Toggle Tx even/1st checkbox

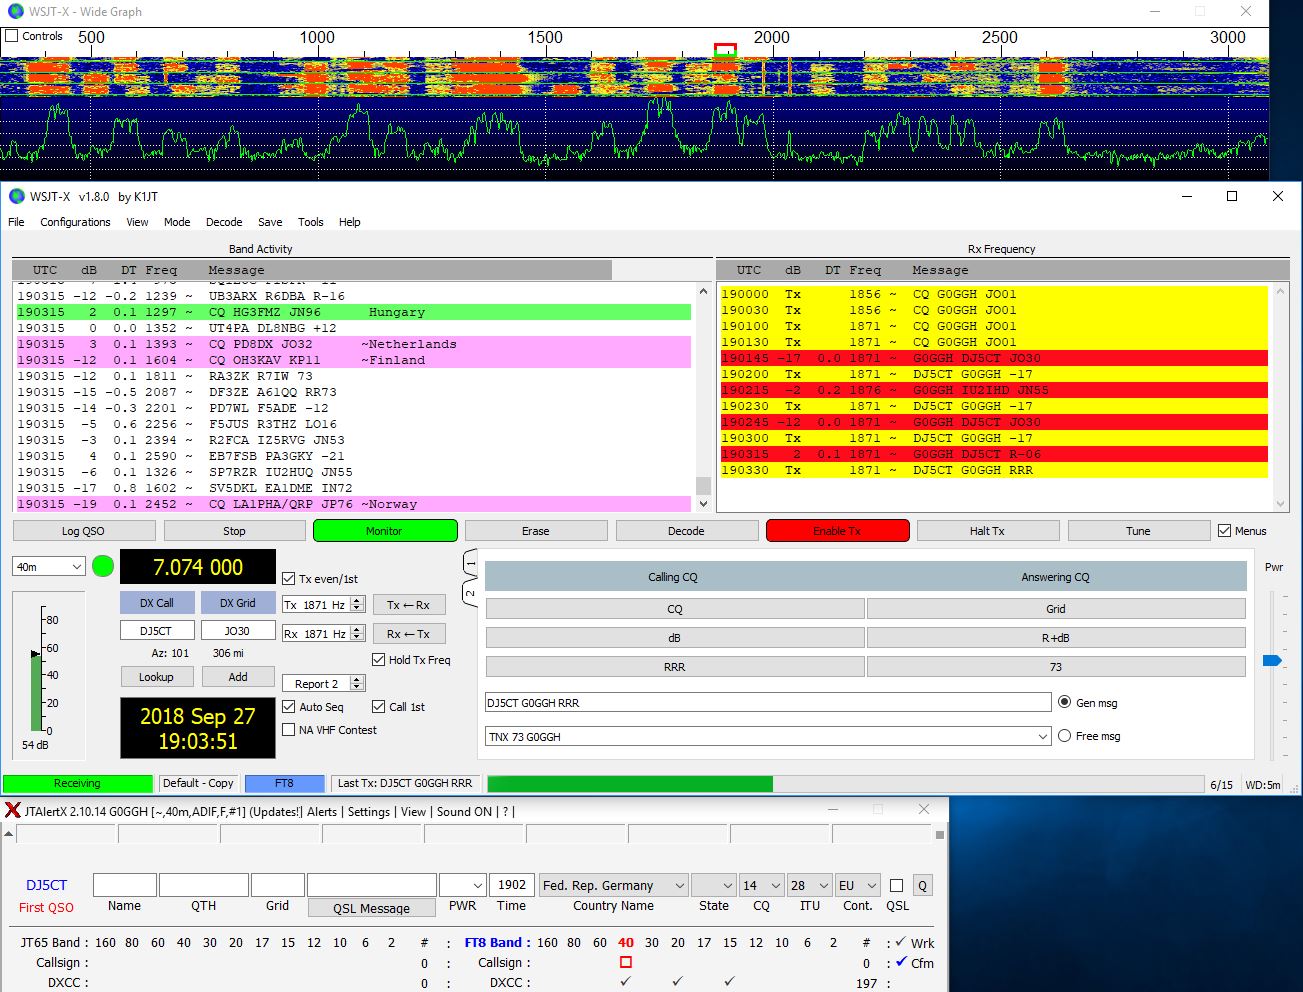click(289, 578)
